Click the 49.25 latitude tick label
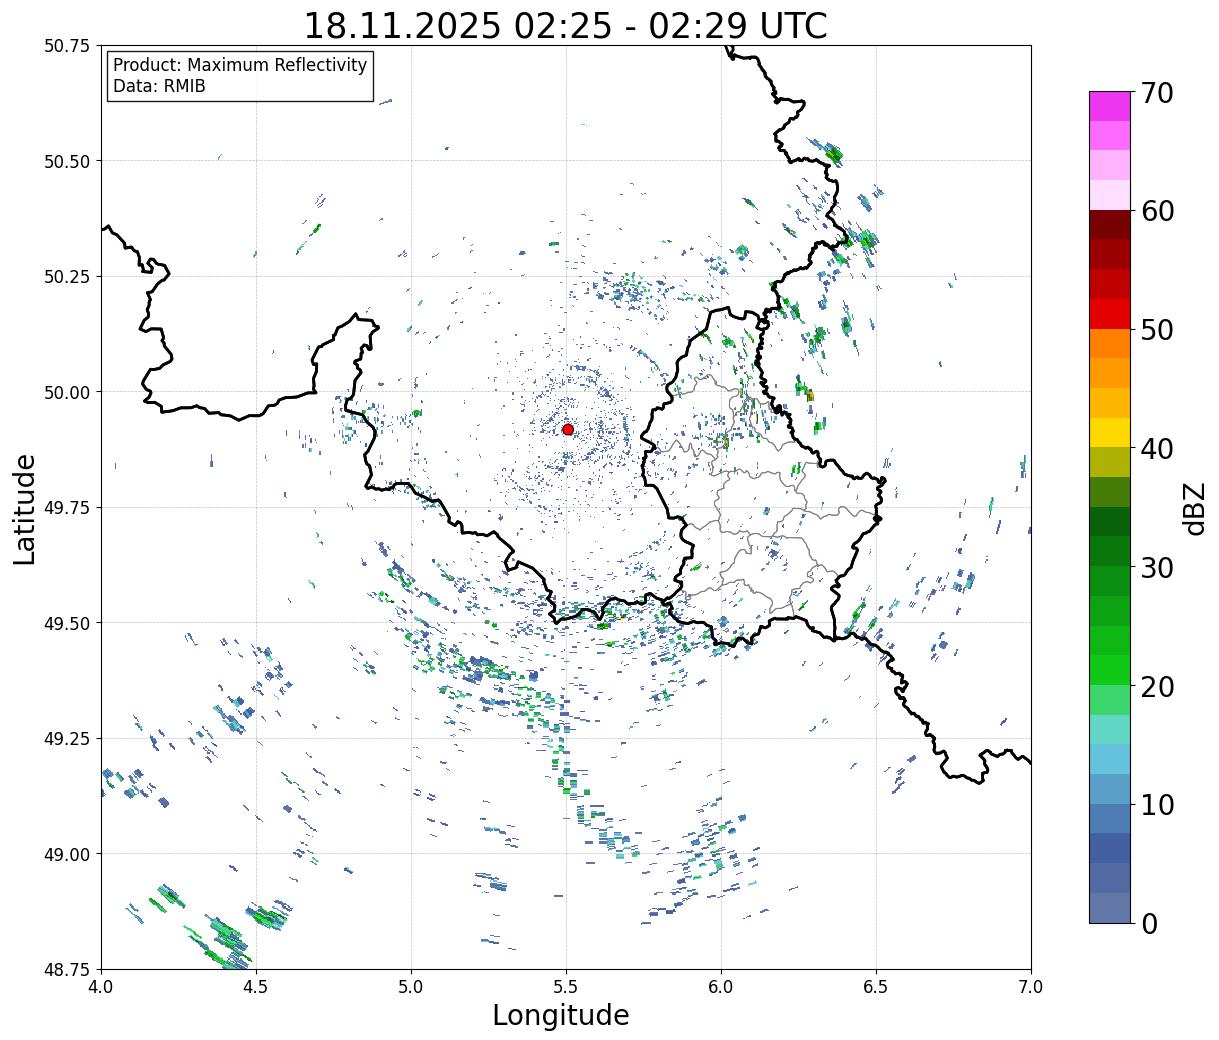1219x1040 pixels. pos(67,739)
